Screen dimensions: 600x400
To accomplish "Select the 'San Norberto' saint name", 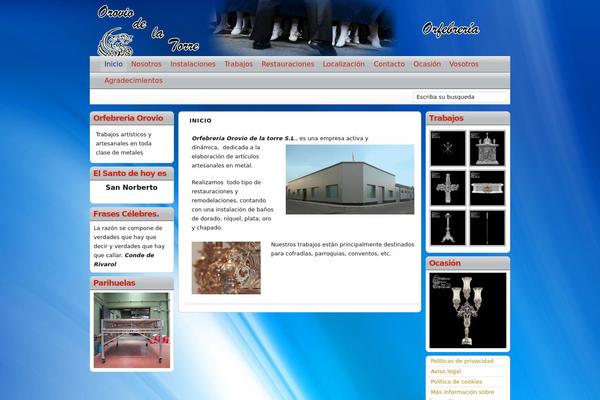I will pos(131,188).
